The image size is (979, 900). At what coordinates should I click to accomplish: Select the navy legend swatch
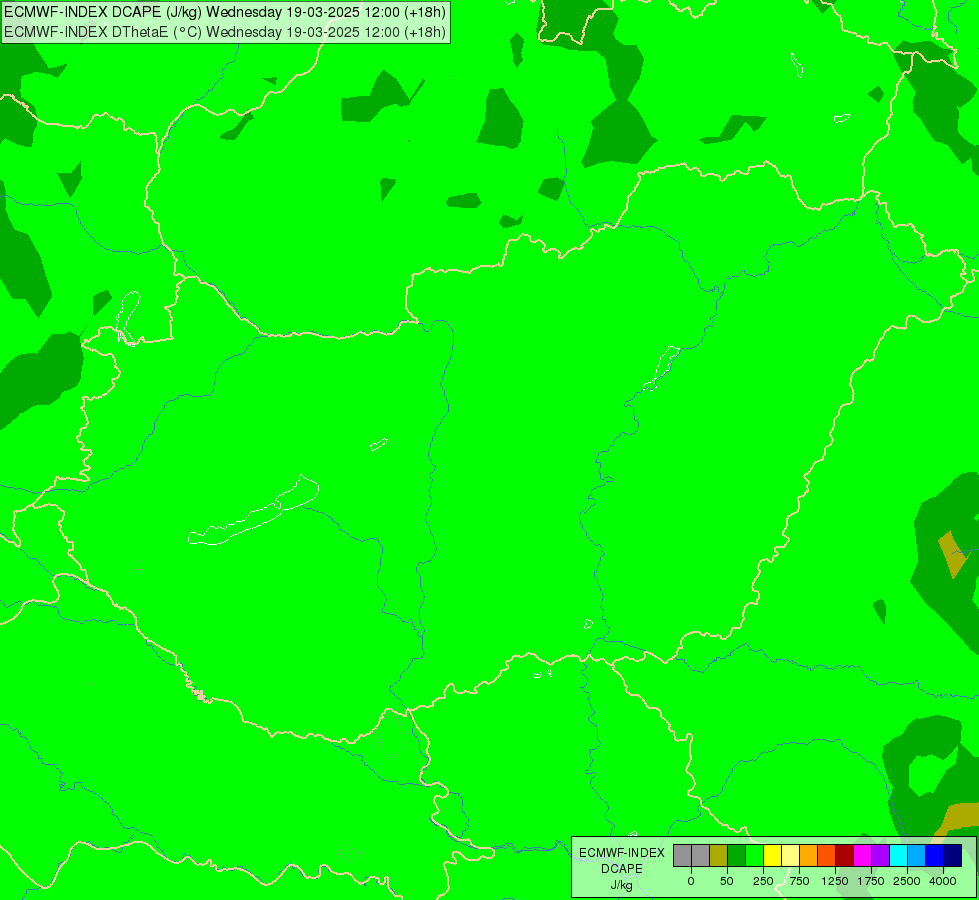pos(953,856)
